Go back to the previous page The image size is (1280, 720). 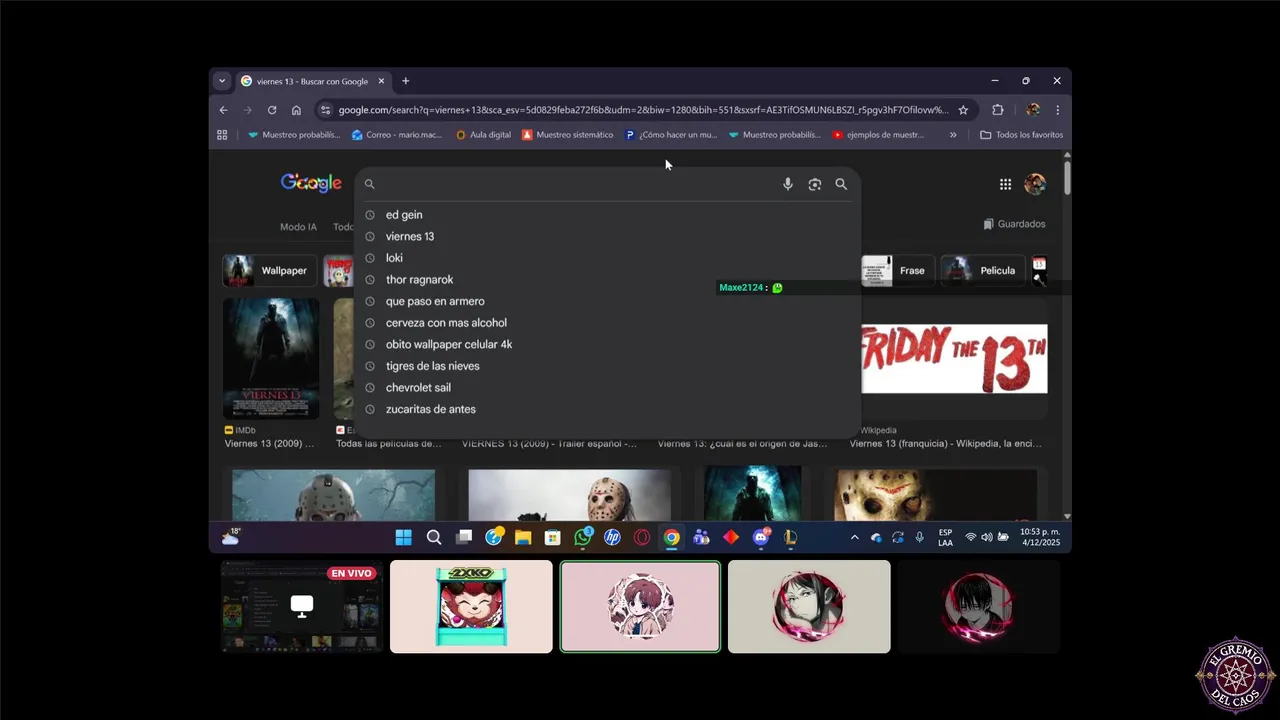click(223, 110)
